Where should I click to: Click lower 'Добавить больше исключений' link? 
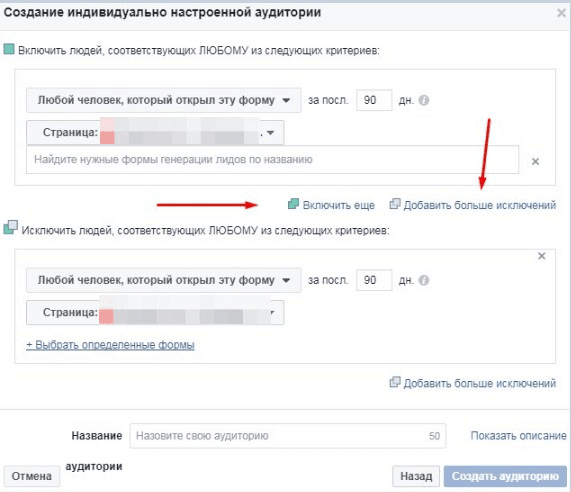480,383
